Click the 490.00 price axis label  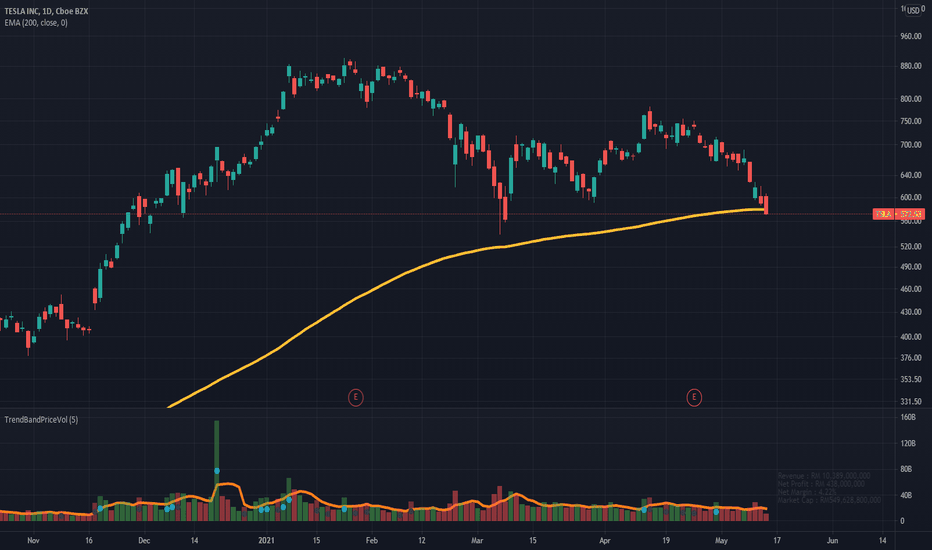[910, 267]
